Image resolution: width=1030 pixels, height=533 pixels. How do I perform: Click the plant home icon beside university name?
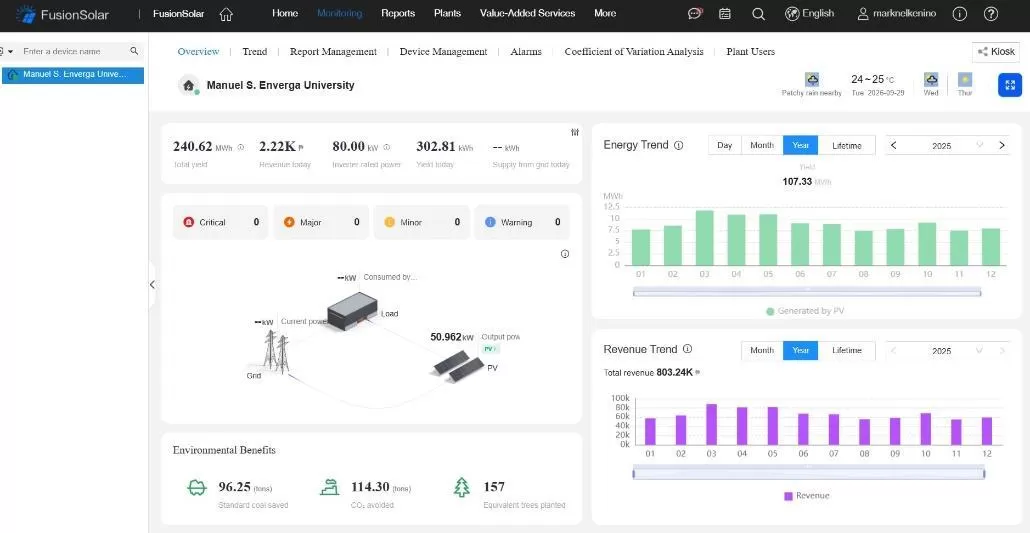click(x=189, y=85)
